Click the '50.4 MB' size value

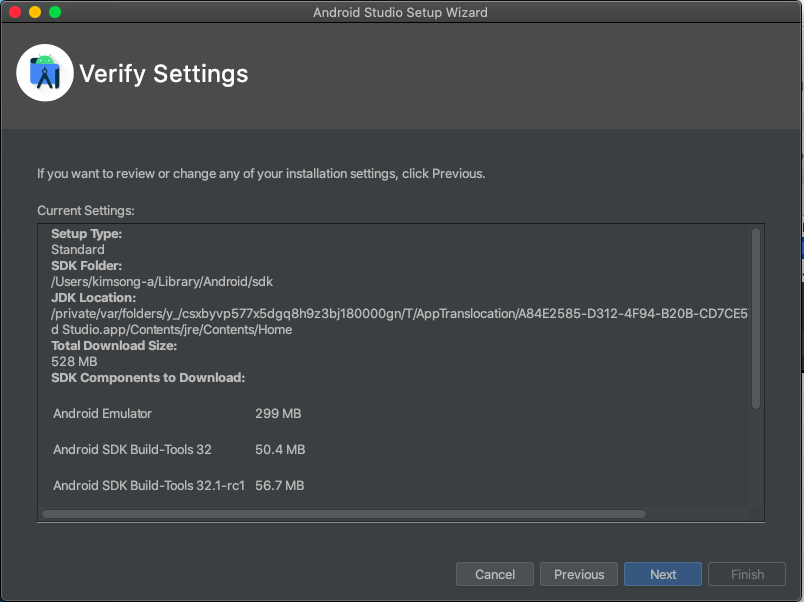click(280, 450)
